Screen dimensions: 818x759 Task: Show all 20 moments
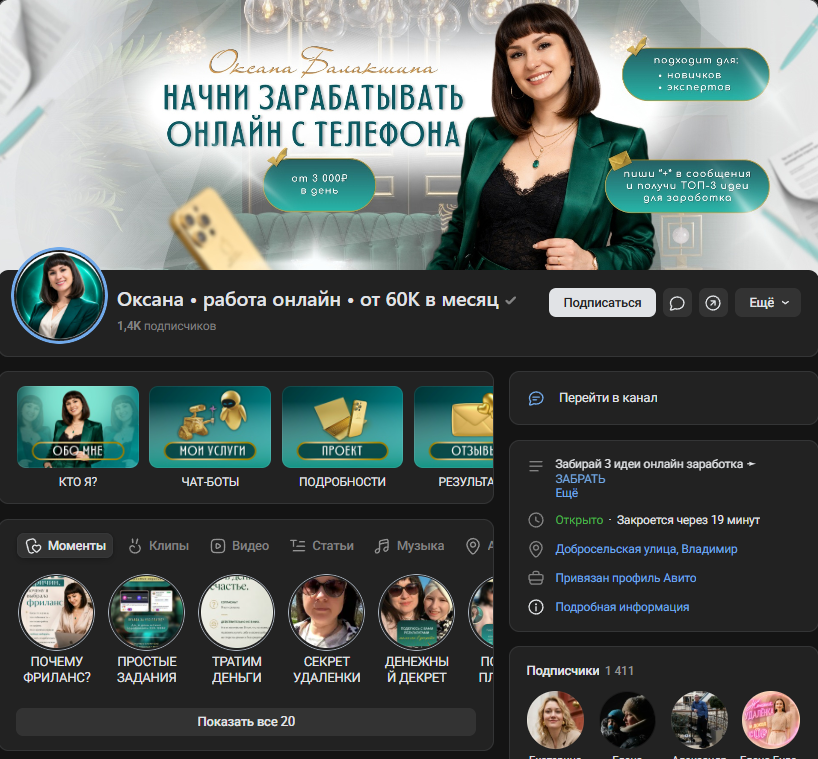tap(246, 721)
